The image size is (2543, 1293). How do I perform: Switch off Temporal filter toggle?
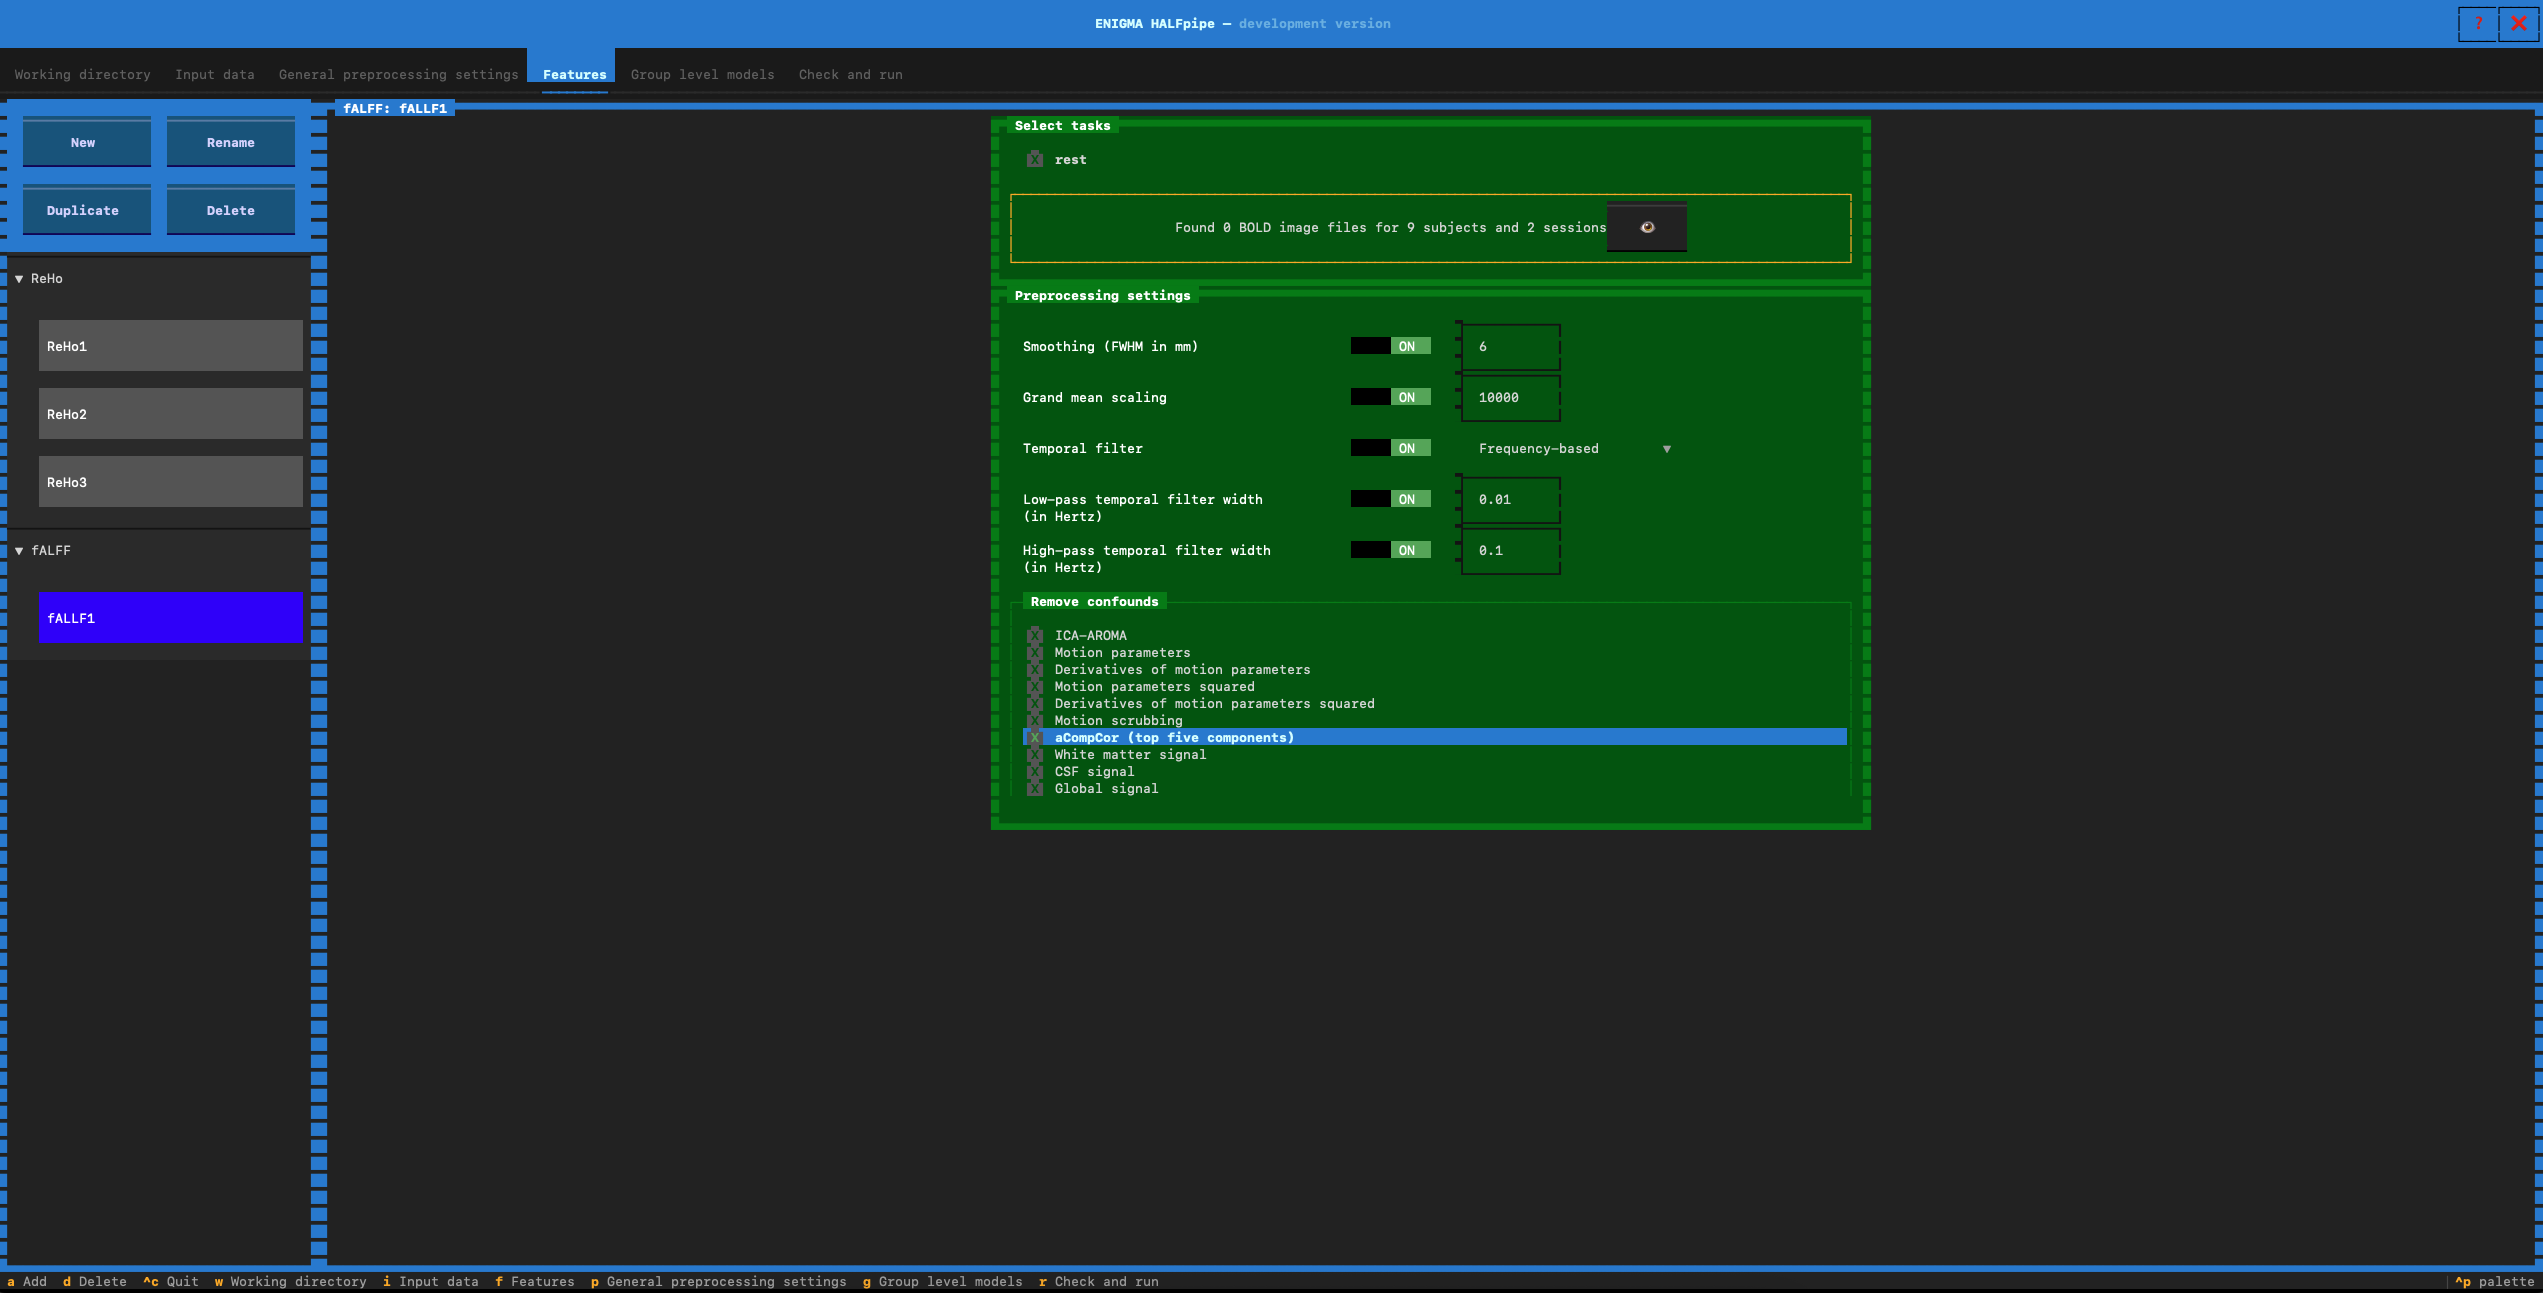(x=1391, y=448)
